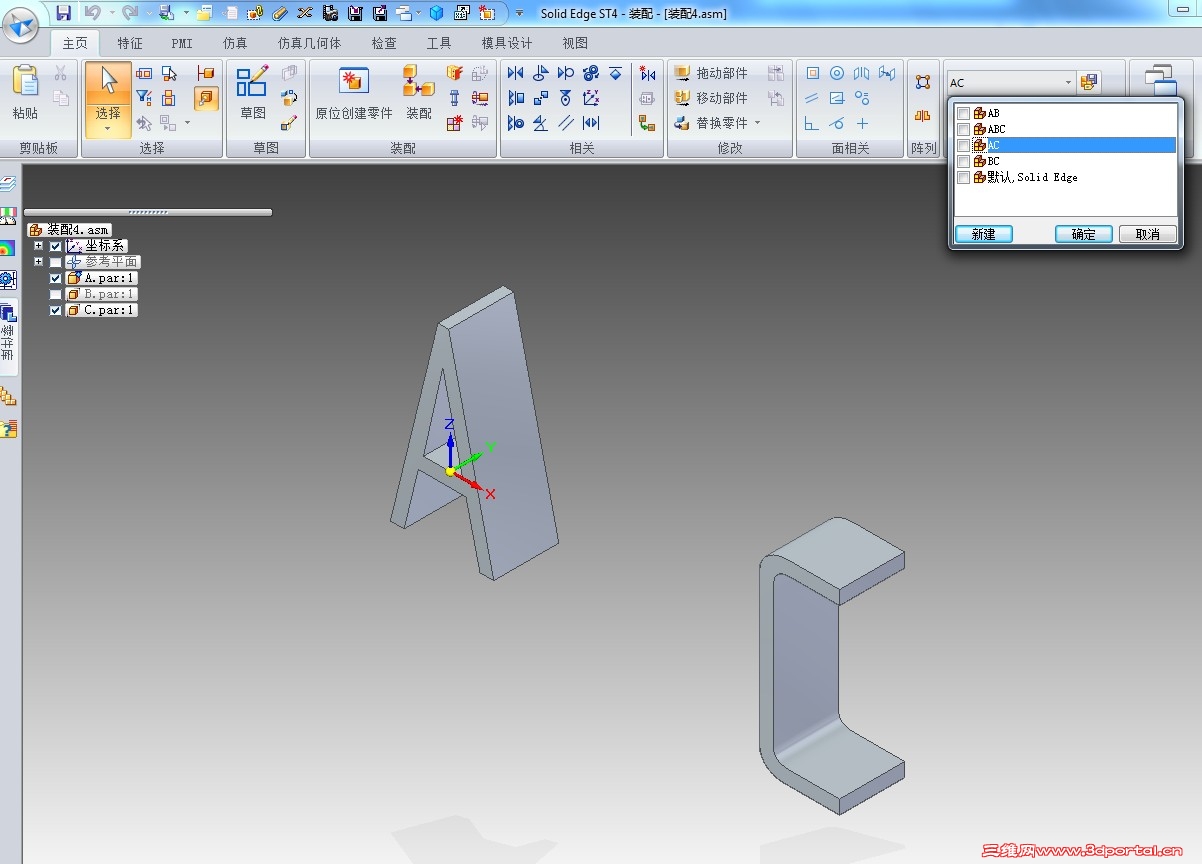The width and height of the screenshot is (1202, 864).
Task: Check the AB configuration checkbox
Action: coord(963,114)
